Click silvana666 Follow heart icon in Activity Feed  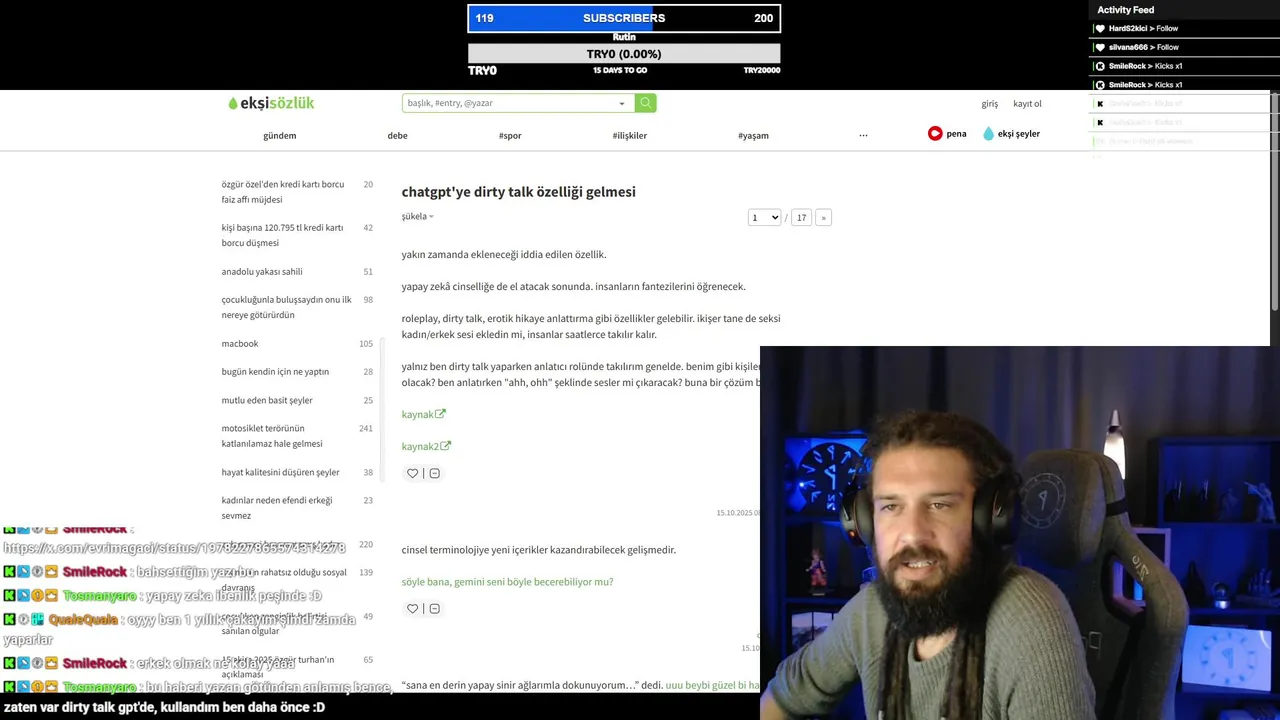click(x=1100, y=47)
